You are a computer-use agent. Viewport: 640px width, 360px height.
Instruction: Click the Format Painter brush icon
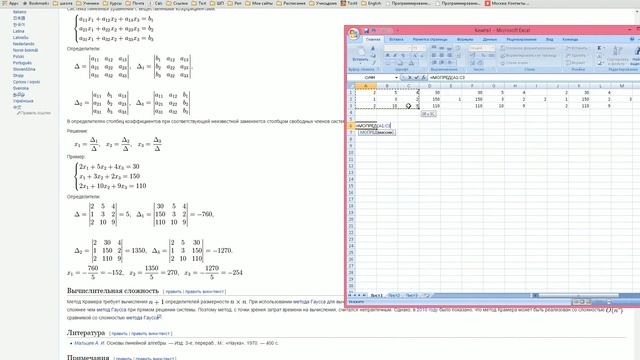pos(373,62)
